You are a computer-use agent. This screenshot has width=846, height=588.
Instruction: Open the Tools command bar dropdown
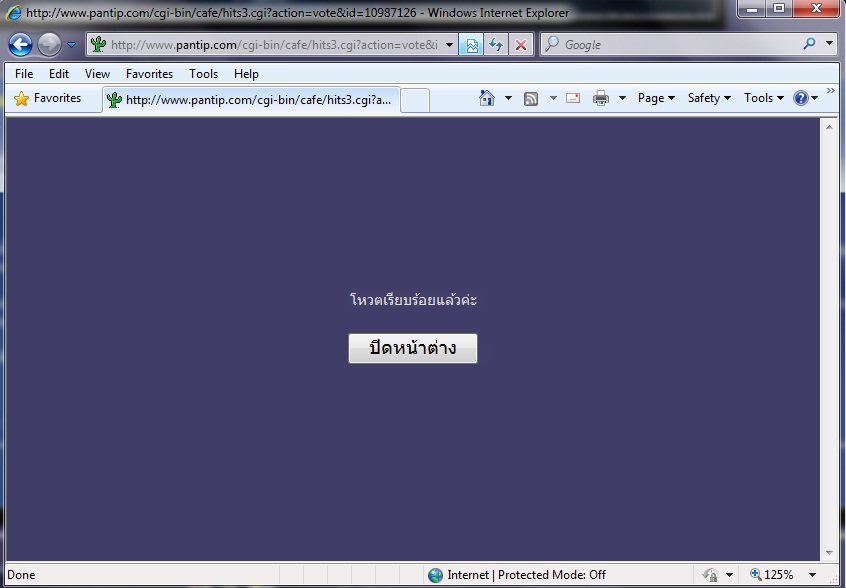pos(763,98)
